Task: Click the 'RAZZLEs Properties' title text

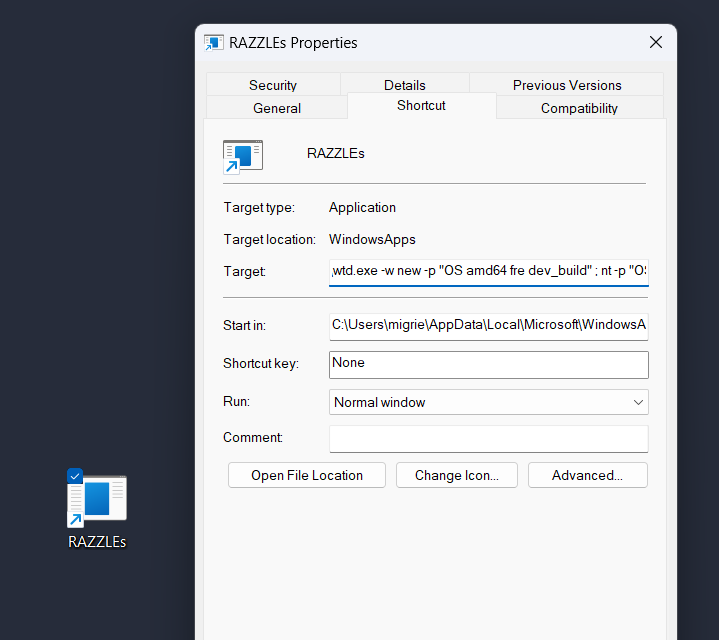Action: (x=293, y=43)
